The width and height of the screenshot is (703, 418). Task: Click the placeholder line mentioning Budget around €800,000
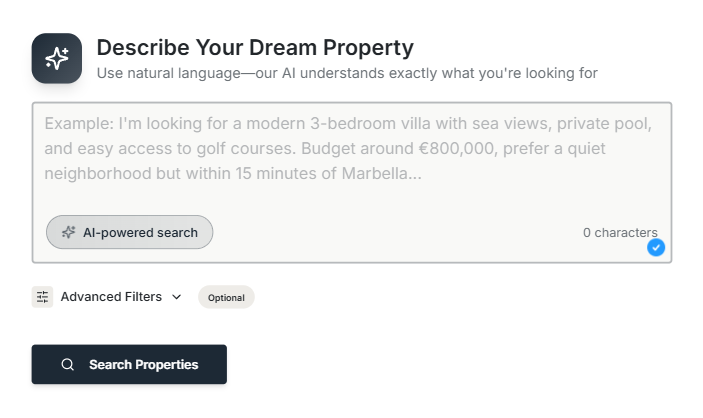coord(324,149)
